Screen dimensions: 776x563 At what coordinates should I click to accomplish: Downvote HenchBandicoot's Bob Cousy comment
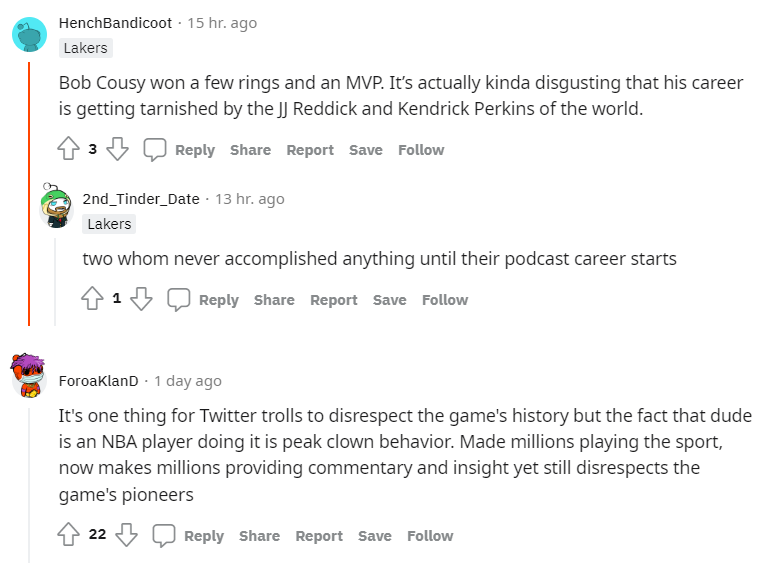pyautogui.click(x=117, y=150)
